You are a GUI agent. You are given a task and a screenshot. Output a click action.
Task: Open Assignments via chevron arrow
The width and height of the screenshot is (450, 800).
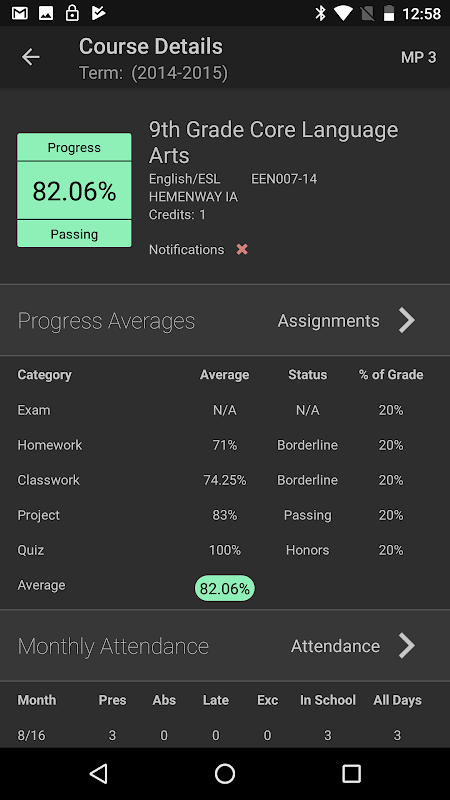click(407, 320)
